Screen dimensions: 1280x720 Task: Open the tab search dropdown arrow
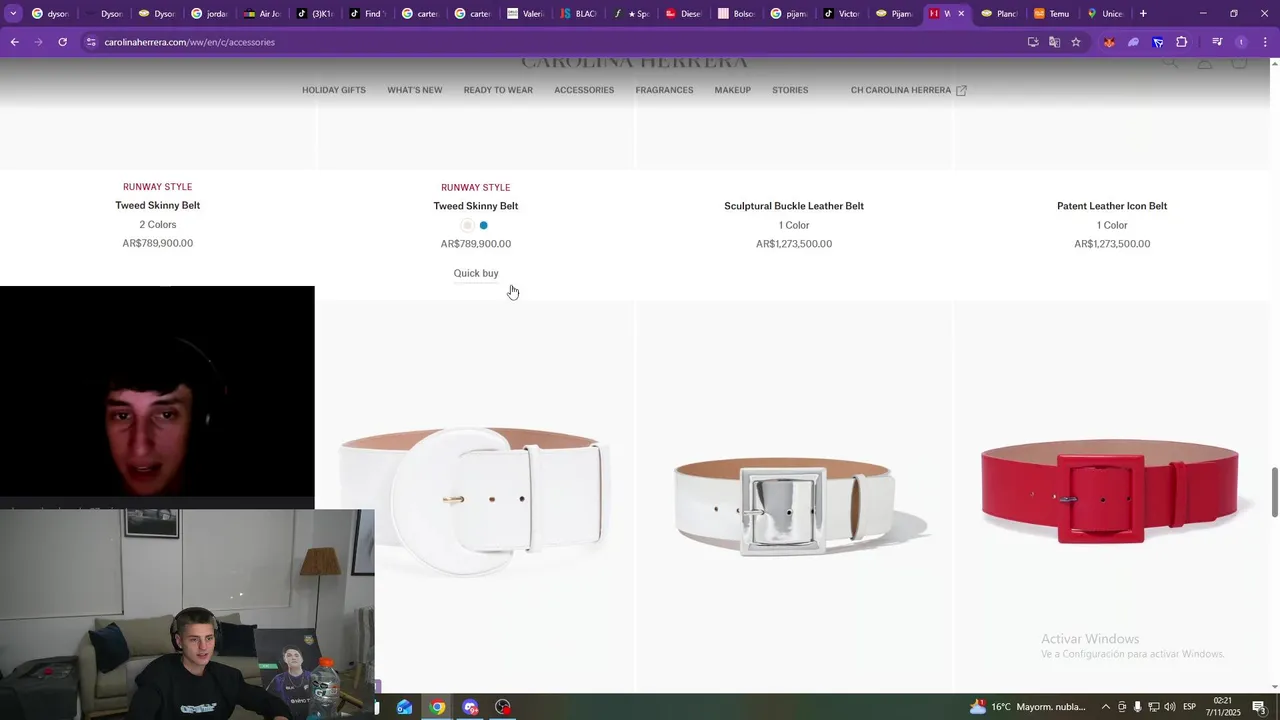[13, 14]
